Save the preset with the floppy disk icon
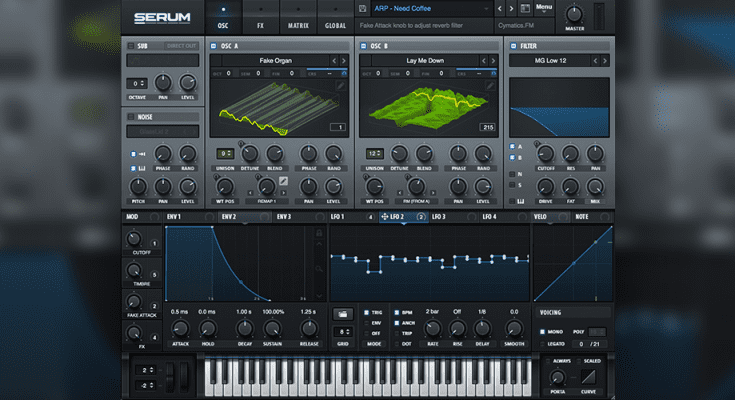 click(362, 8)
